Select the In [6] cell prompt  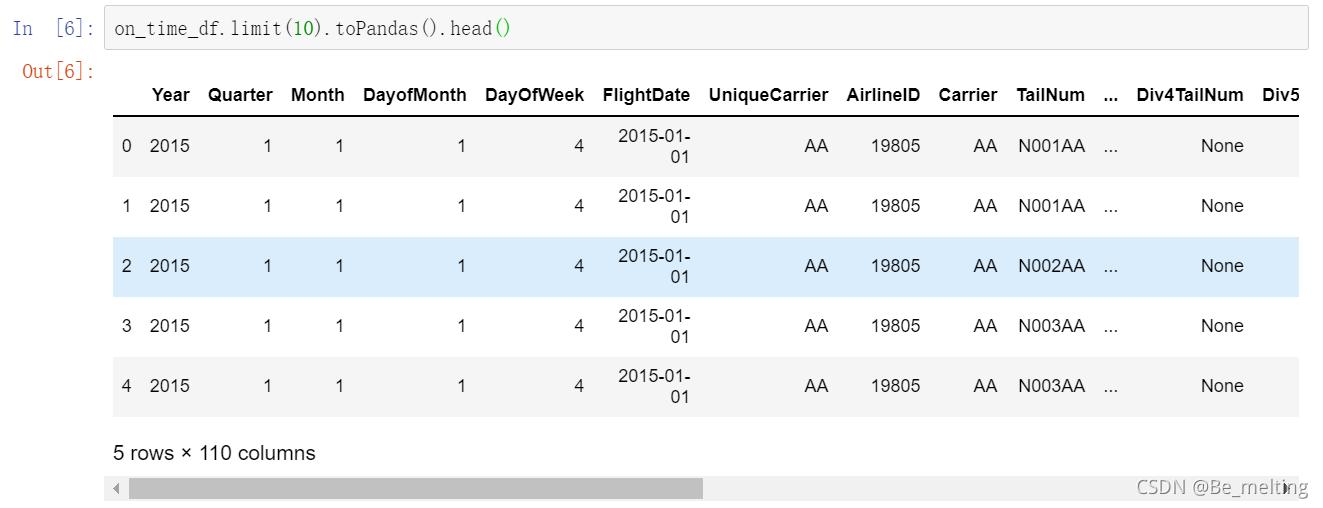(x=53, y=29)
